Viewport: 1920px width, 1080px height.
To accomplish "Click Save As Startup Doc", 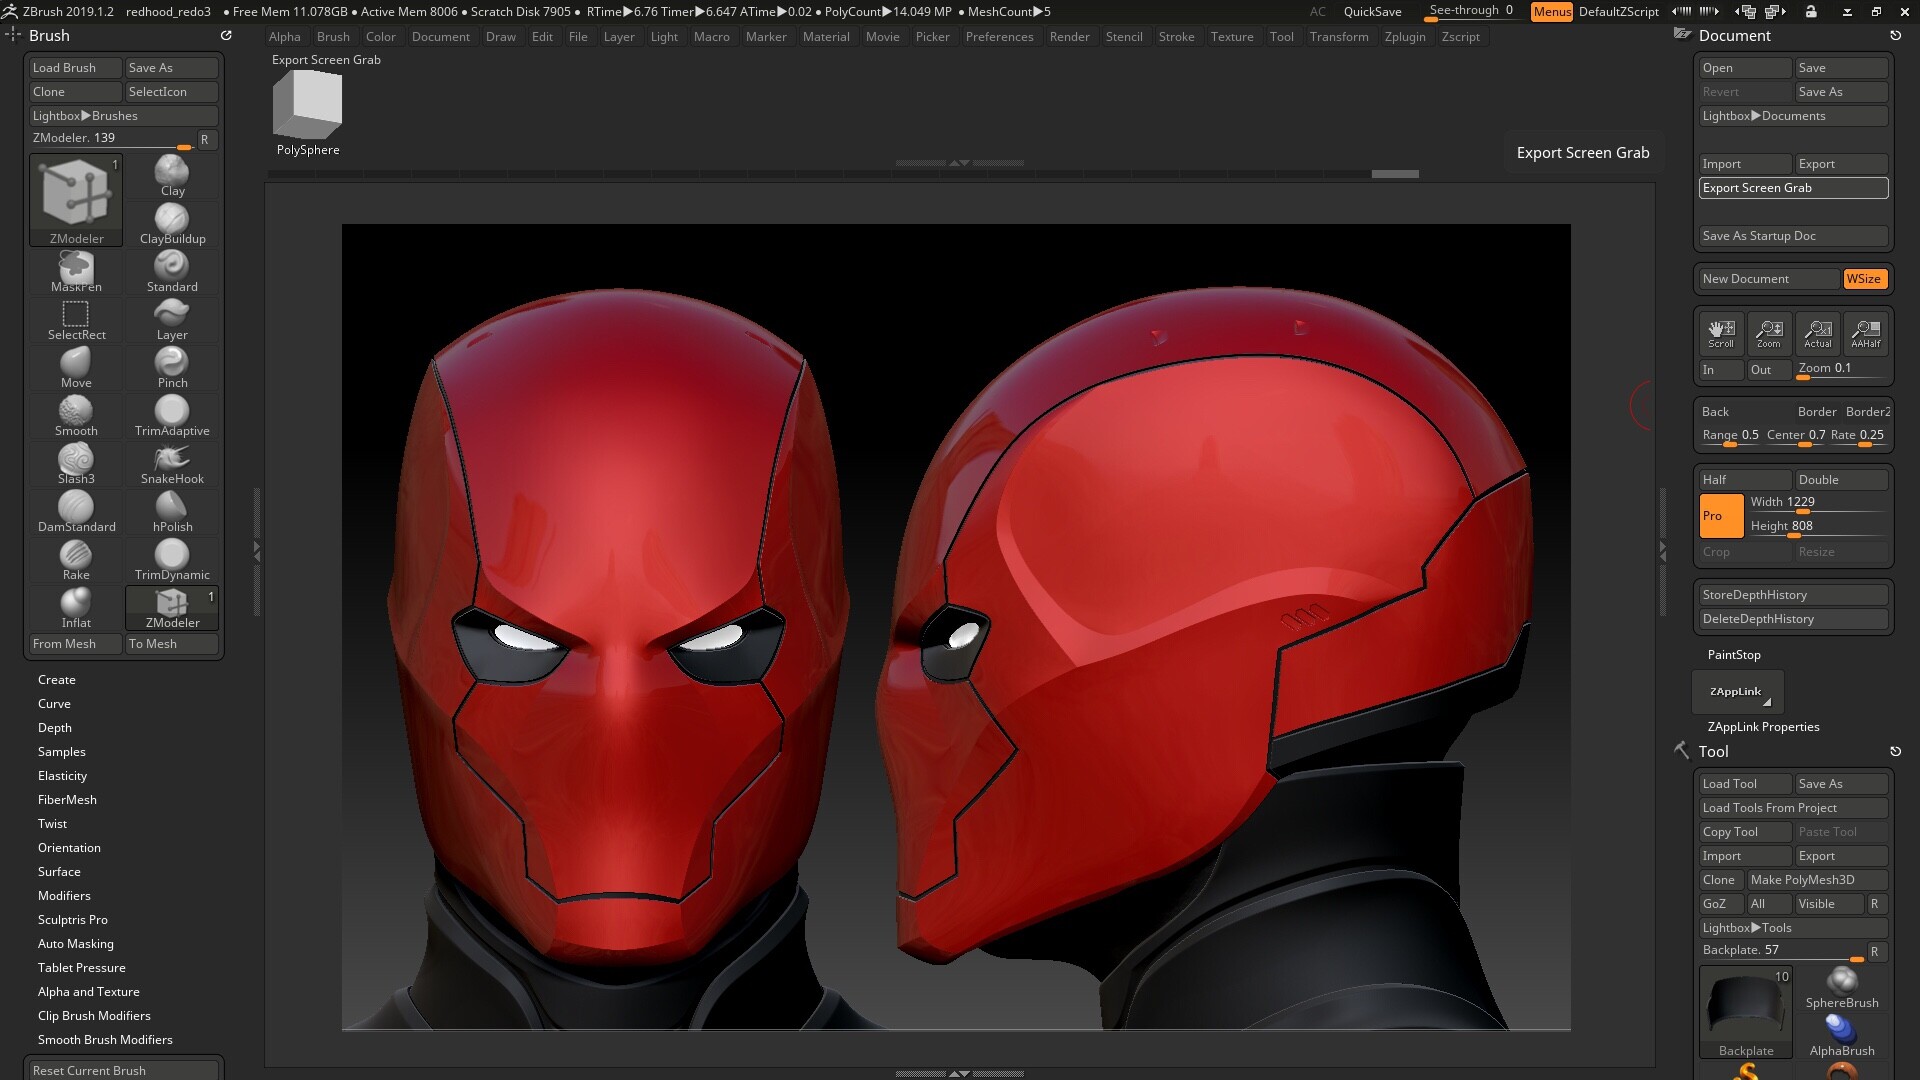I will click(x=1793, y=236).
